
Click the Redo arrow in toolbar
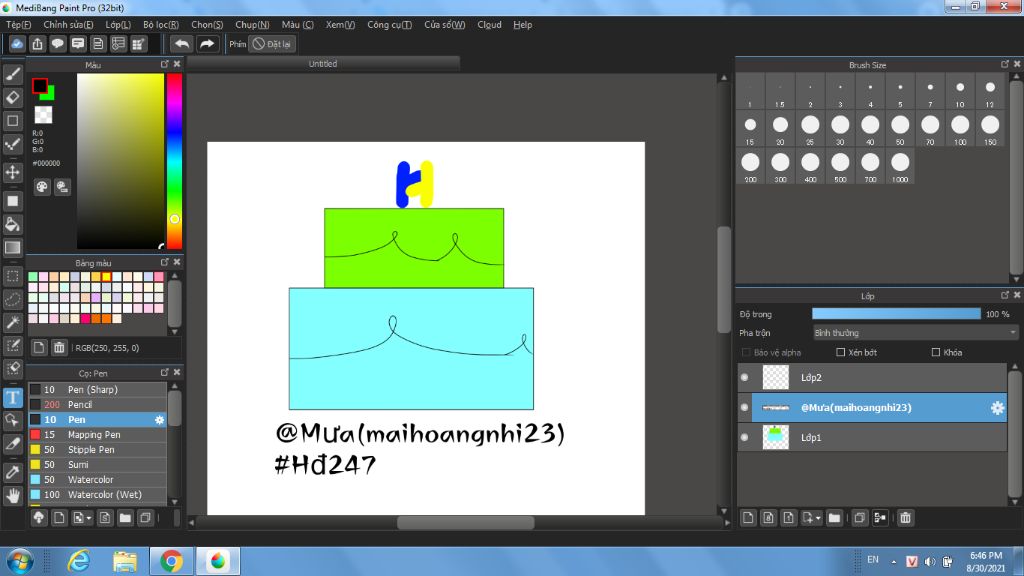click(x=207, y=44)
